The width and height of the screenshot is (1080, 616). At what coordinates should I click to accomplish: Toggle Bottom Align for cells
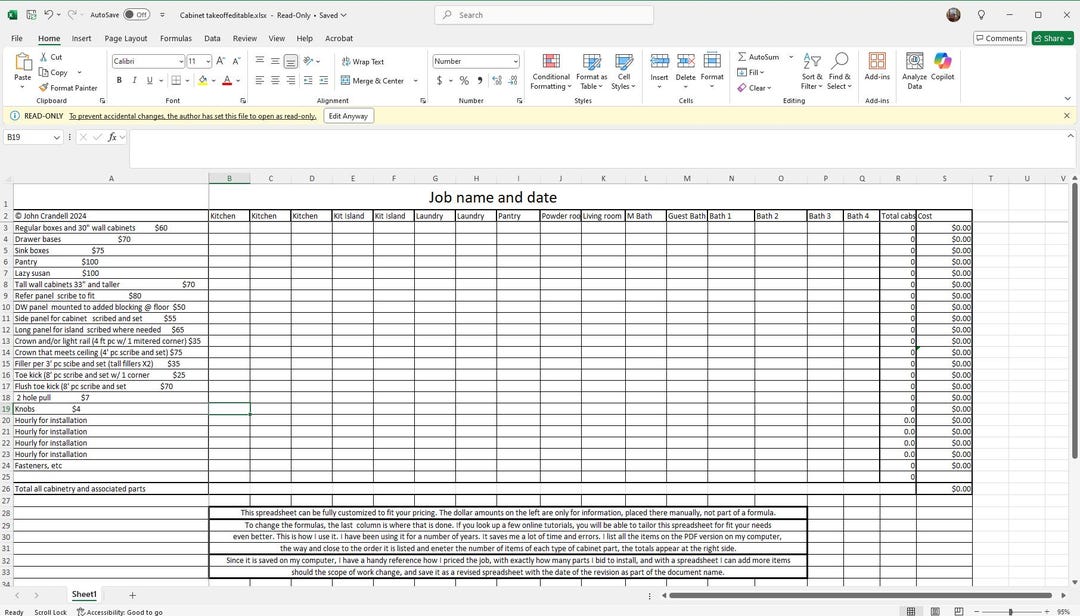[x=291, y=61]
